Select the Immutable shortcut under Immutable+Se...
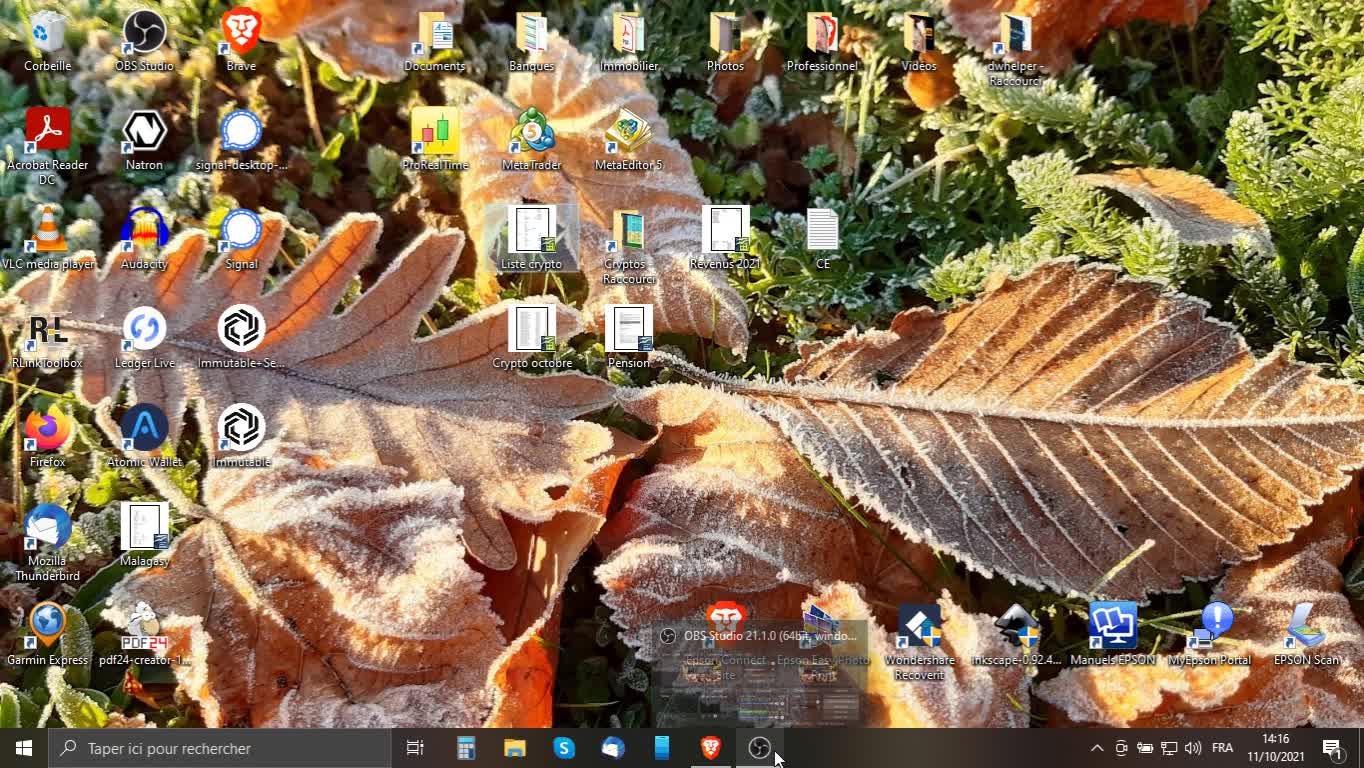1364x768 pixels. tap(241, 437)
